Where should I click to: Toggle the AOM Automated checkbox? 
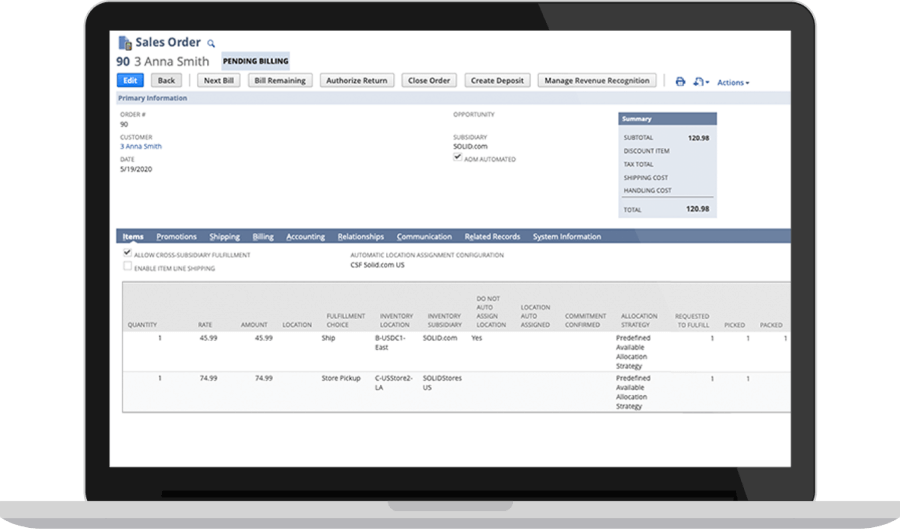pyautogui.click(x=457, y=157)
